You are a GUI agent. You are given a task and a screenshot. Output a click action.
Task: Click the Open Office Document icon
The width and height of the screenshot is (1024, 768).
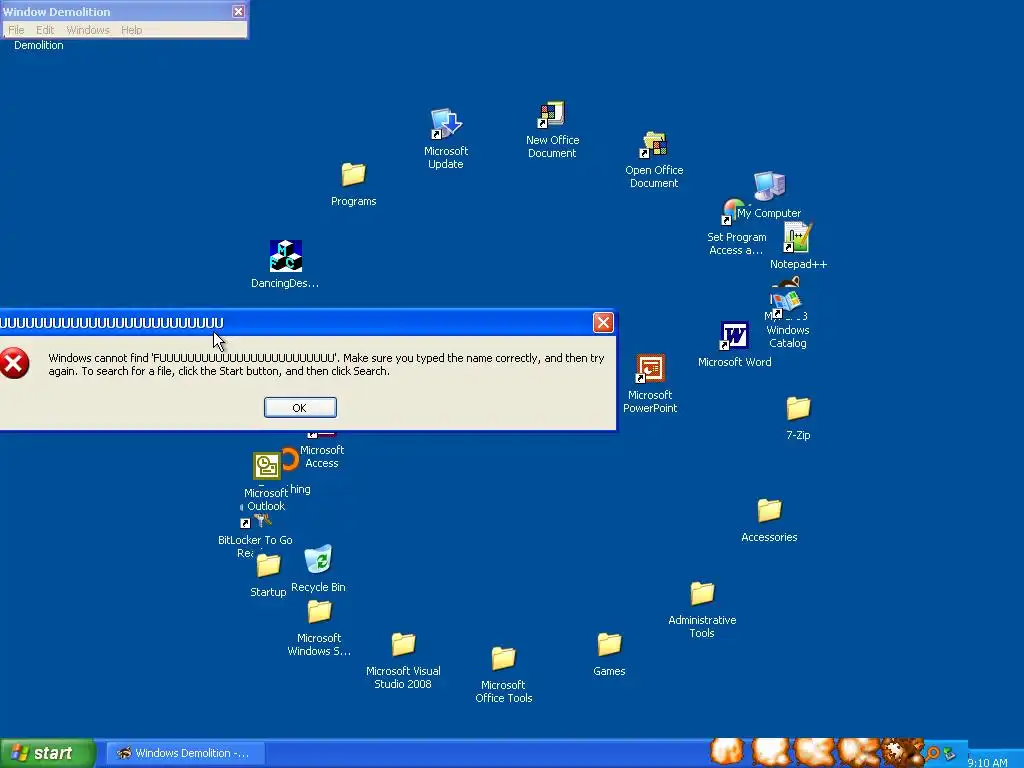coord(653,145)
